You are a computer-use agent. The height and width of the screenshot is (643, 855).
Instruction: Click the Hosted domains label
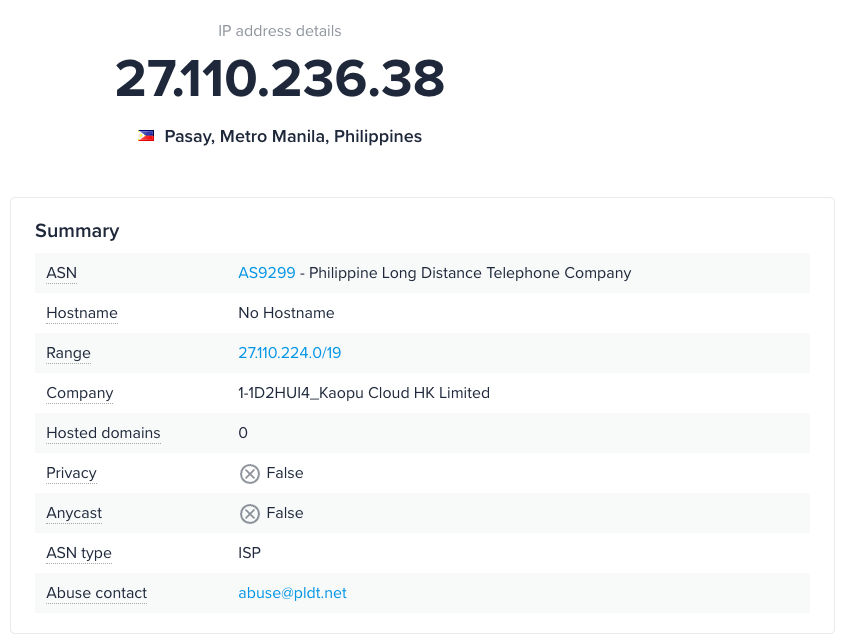103,433
